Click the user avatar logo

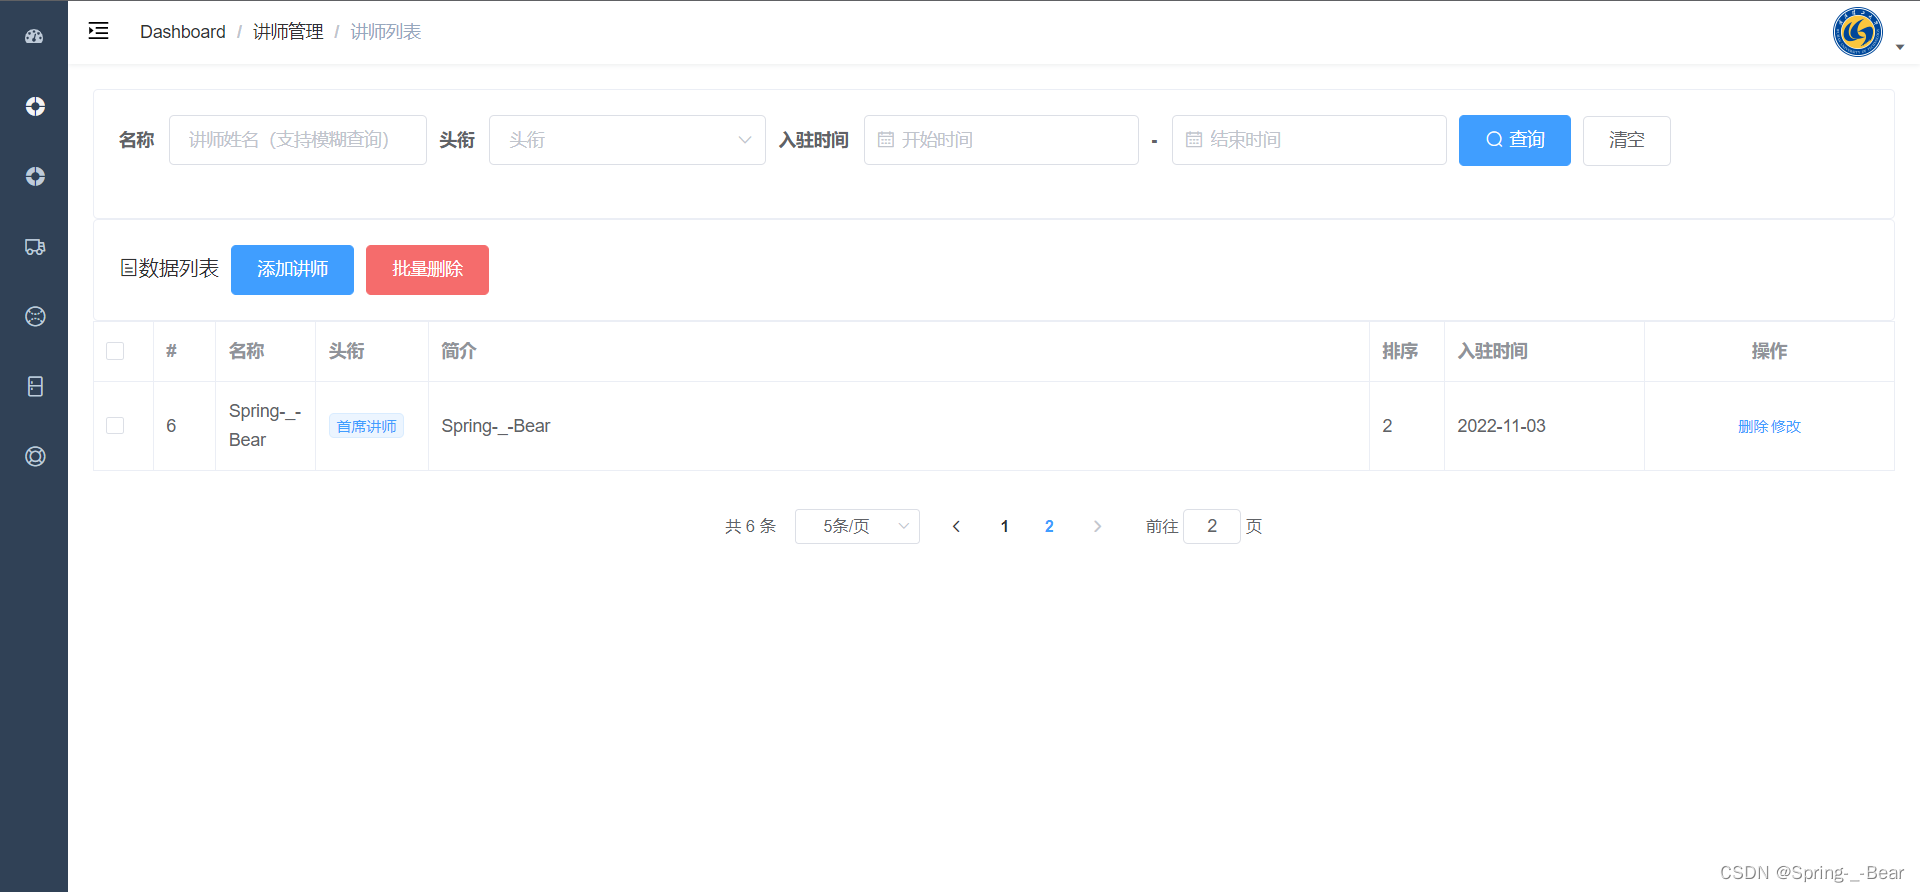pyautogui.click(x=1857, y=32)
